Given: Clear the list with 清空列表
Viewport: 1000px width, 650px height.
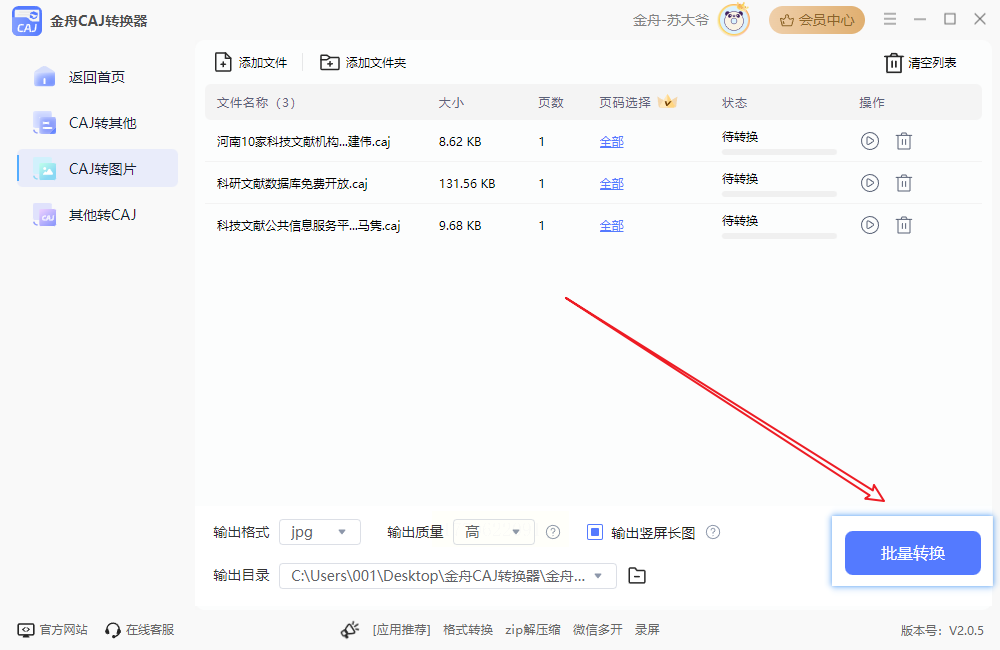Looking at the screenshot, I should (x=920, y=63).
